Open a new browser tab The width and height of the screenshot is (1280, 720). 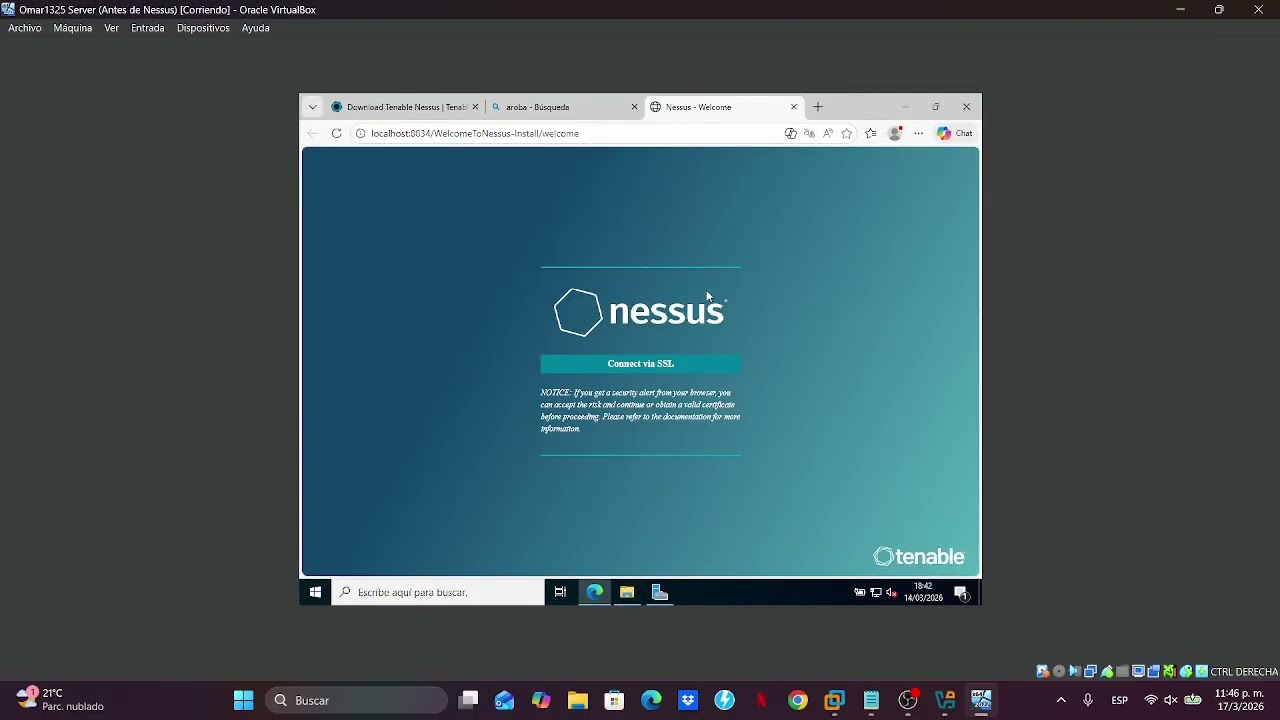[818, 107]
